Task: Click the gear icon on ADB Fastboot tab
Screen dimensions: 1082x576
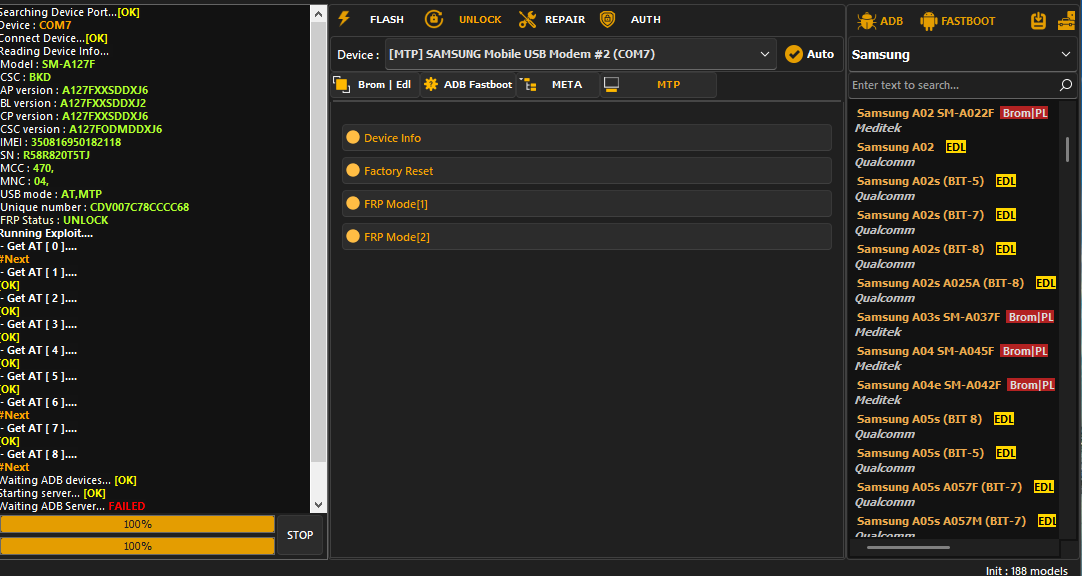Action: click(x=431, y=84)
